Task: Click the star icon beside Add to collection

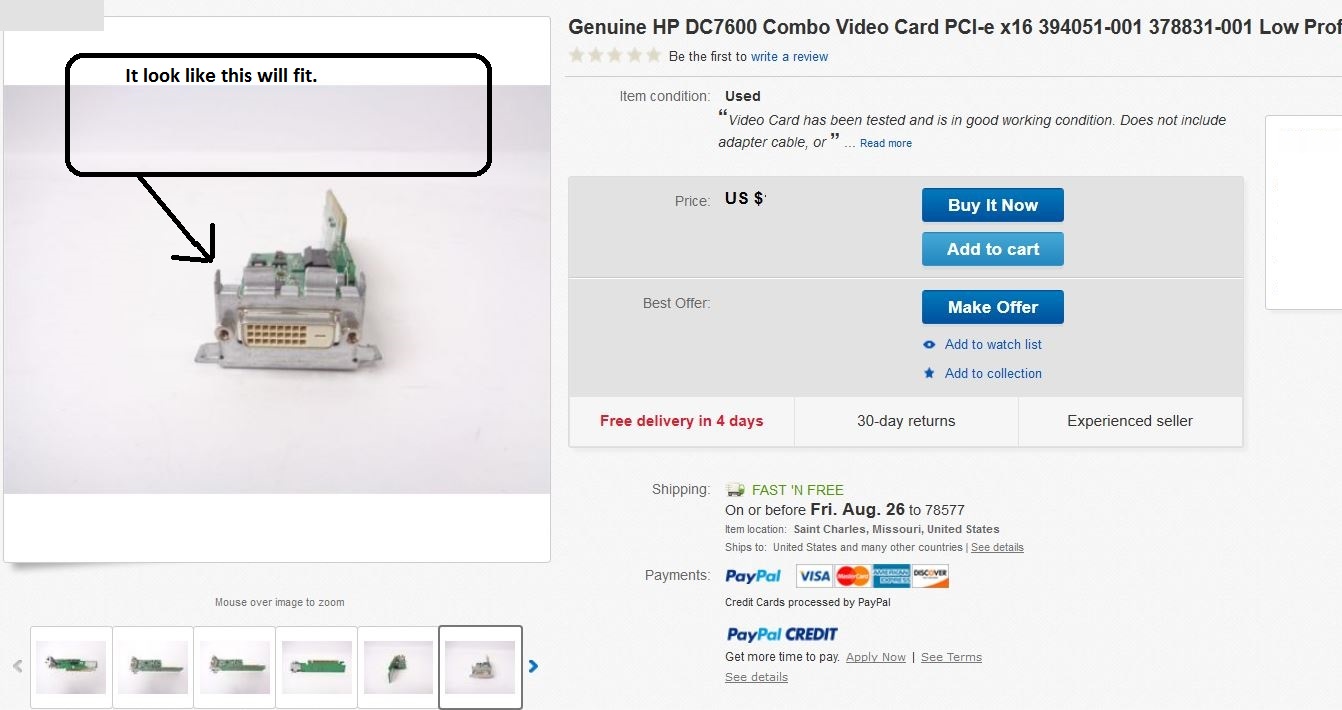Action: pyautogui.click(x=929, y=373)
